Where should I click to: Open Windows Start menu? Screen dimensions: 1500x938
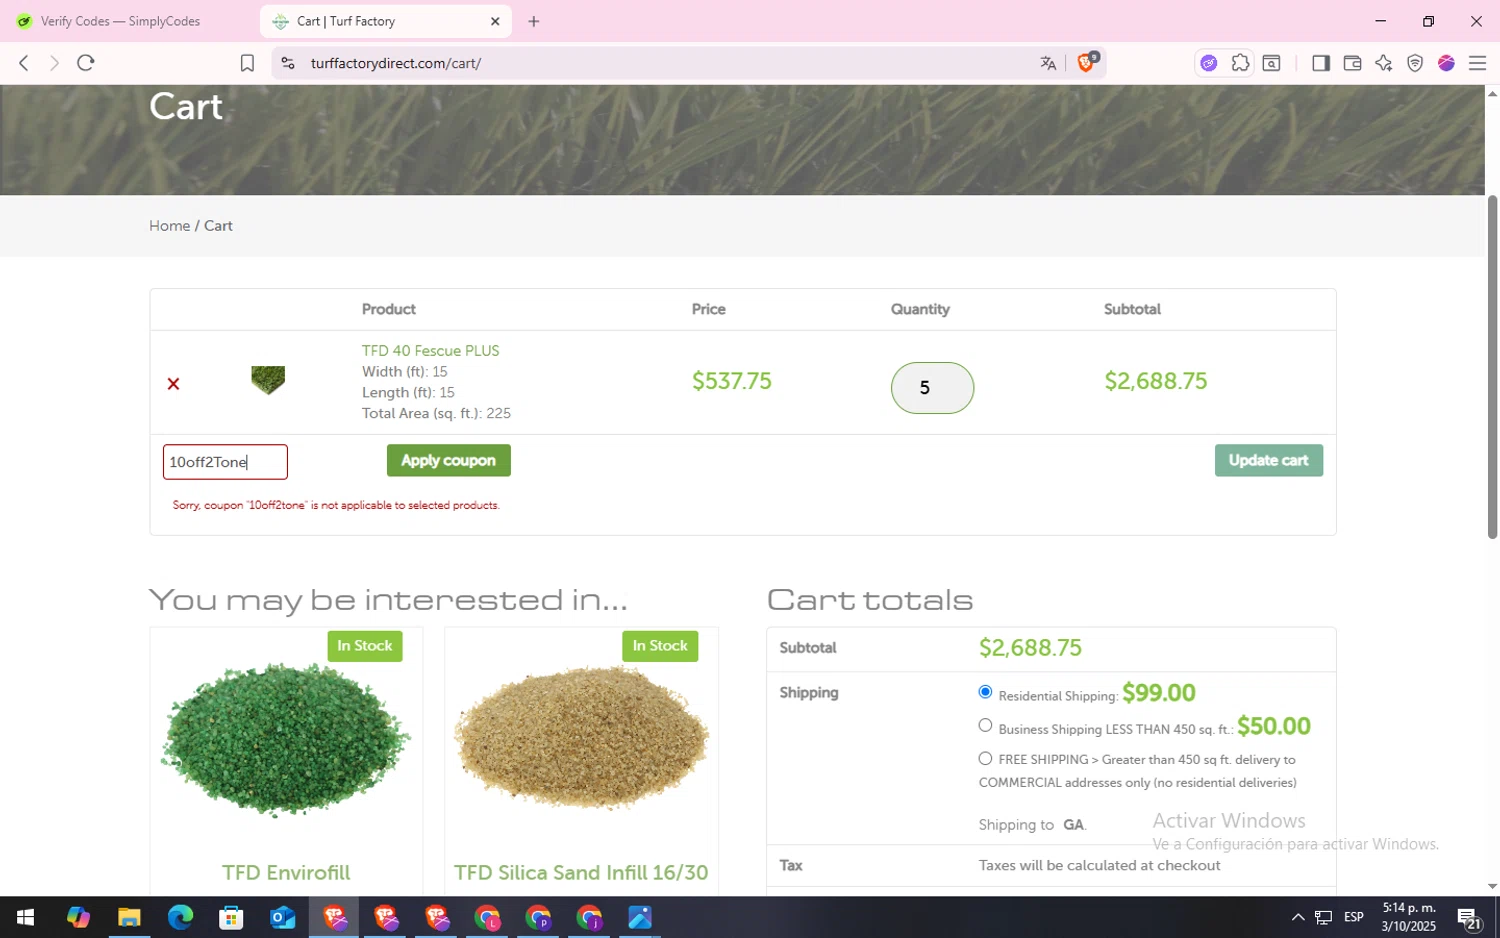click(x=26, y=917)
